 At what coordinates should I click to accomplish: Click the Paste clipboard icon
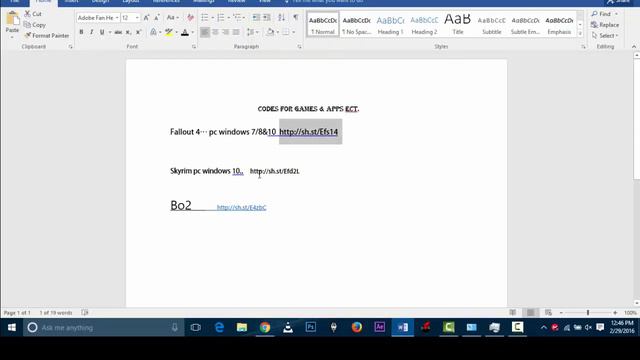[12, 19]
